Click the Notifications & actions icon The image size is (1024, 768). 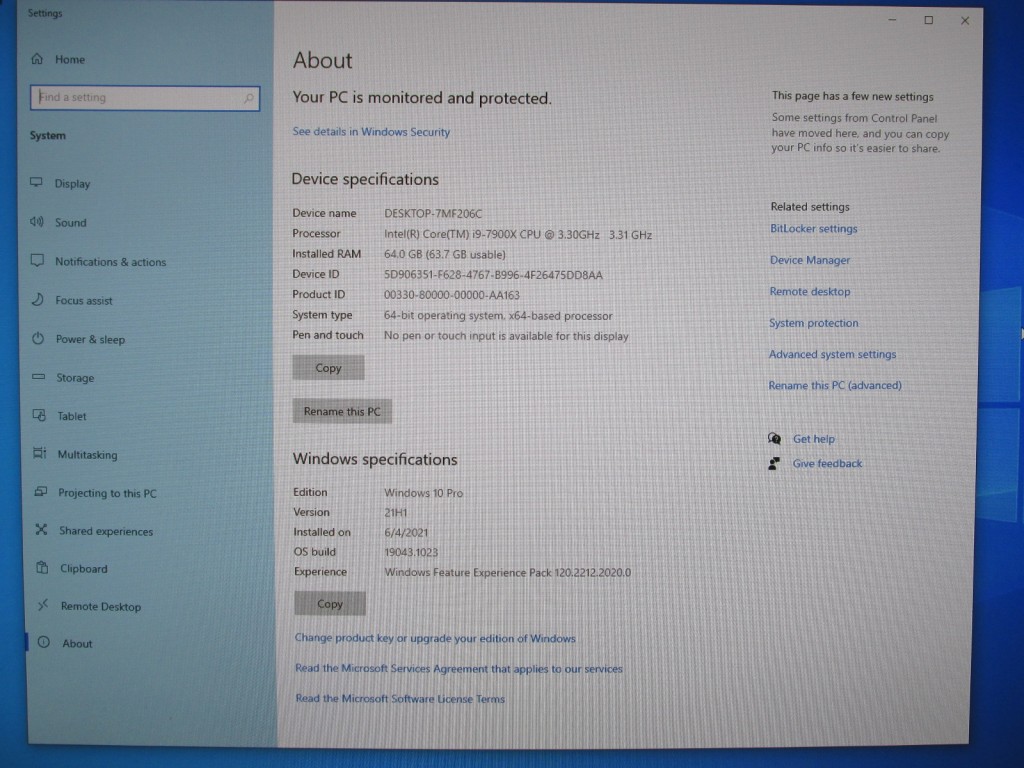pyautogui.click(x=37, y=261)
